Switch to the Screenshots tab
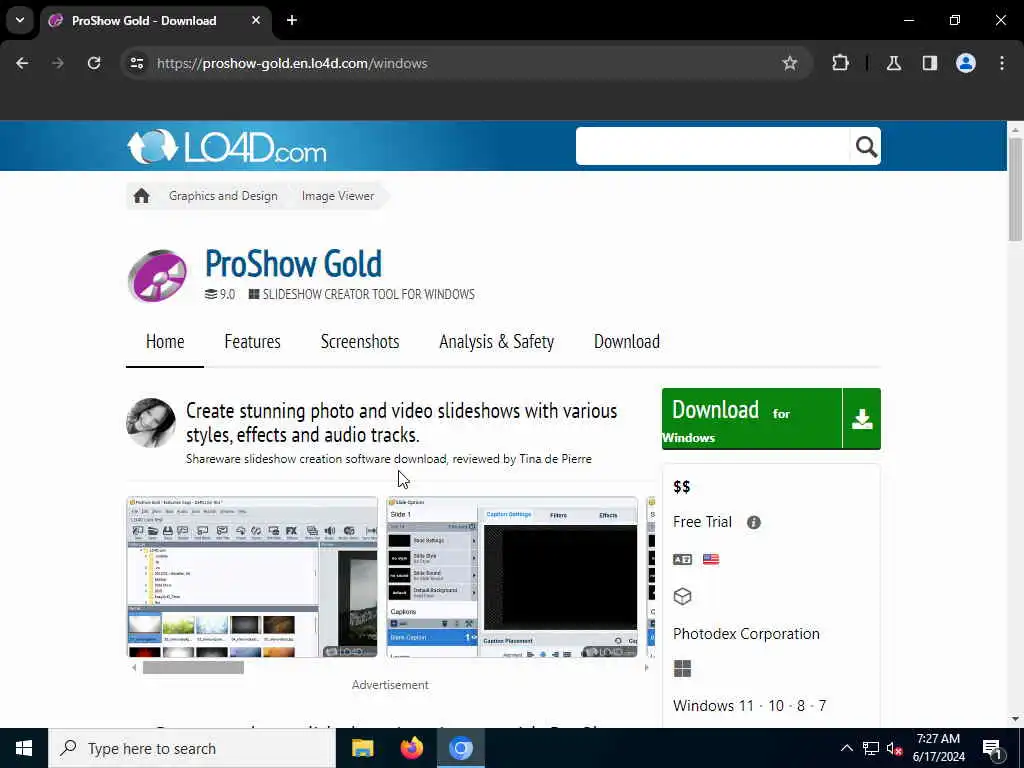The image size is (1024, 768). coord(360,342)
